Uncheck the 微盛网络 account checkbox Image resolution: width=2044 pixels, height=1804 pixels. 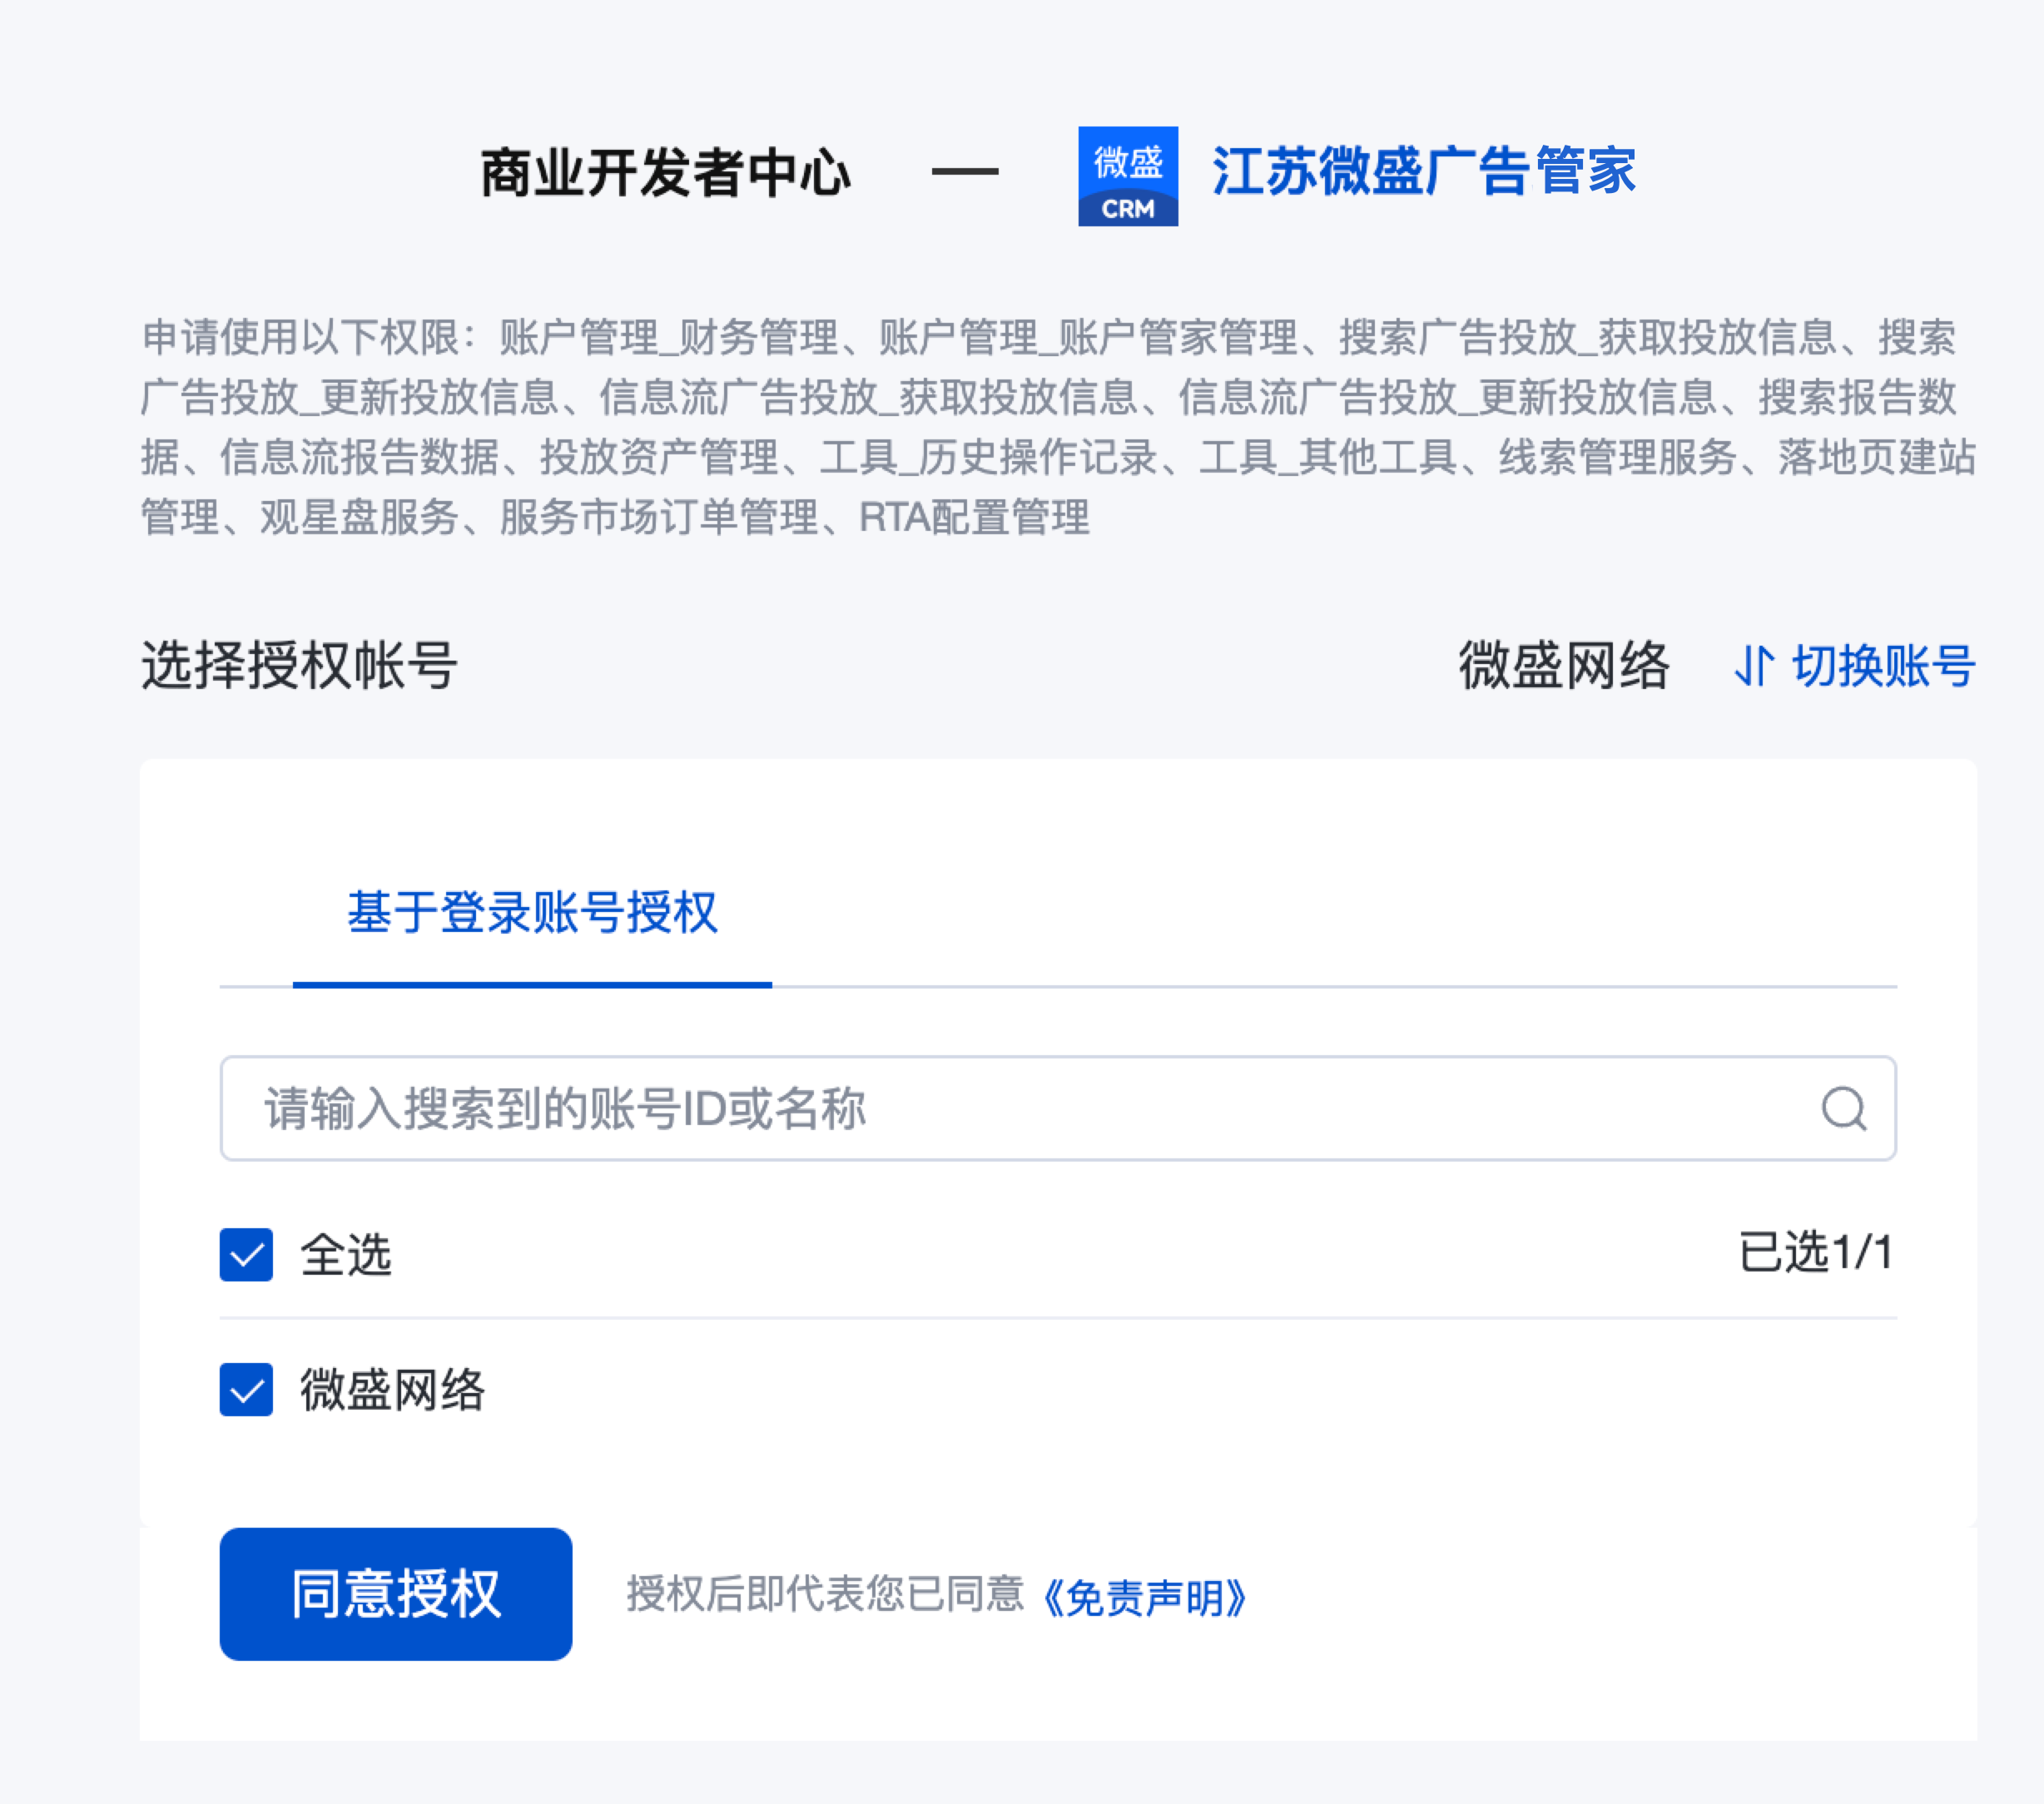246,1389
